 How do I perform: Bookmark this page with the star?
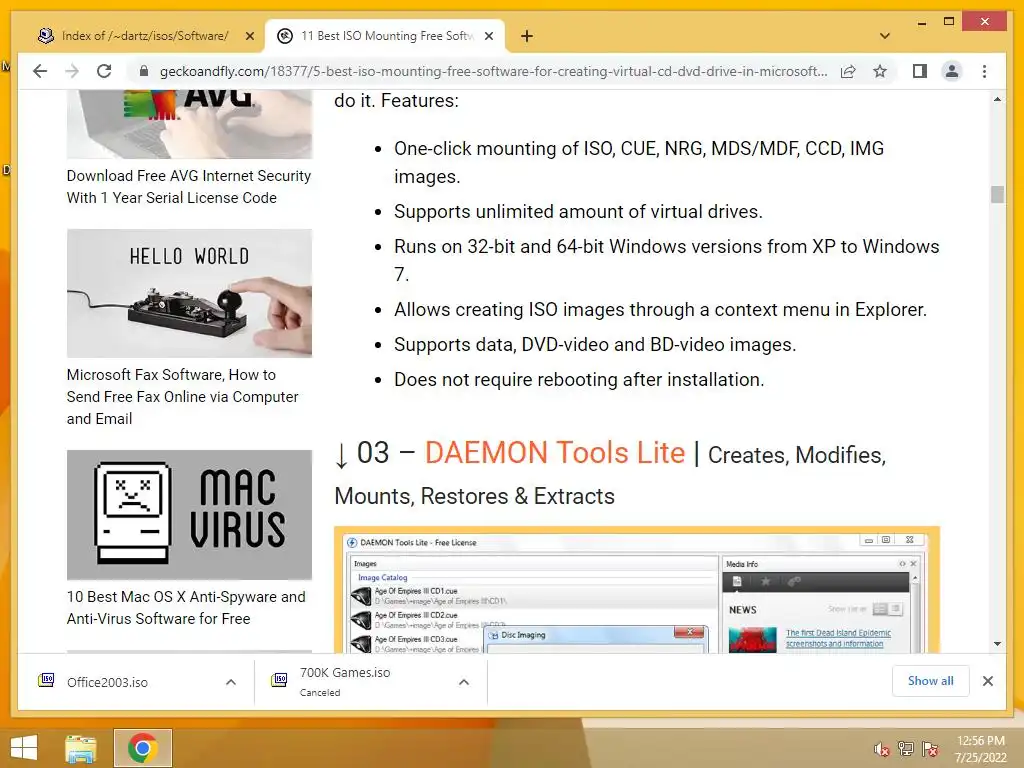[x=880, y=71]
